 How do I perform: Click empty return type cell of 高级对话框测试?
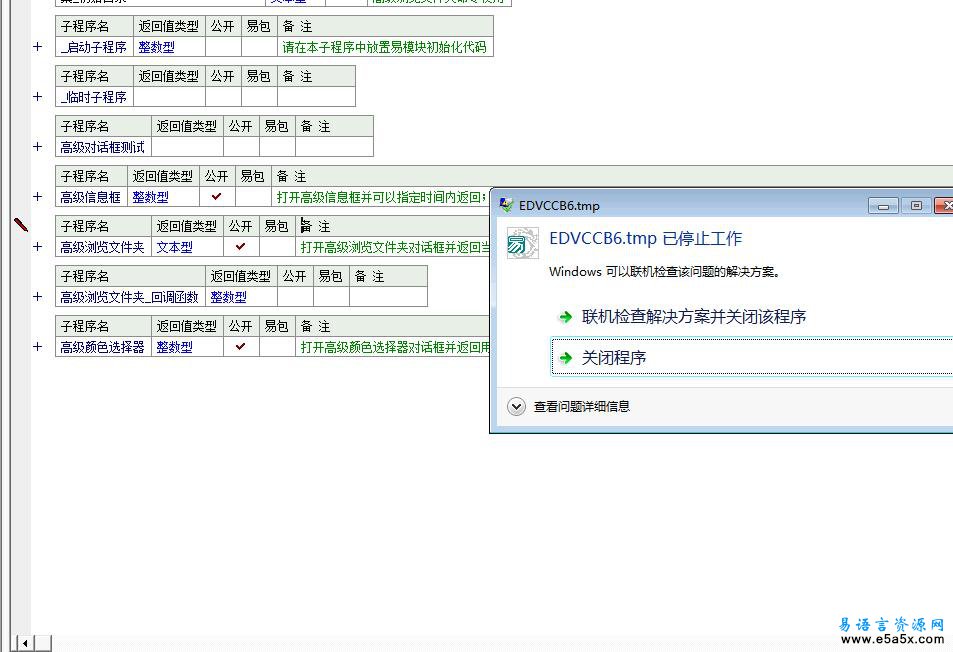187,146
